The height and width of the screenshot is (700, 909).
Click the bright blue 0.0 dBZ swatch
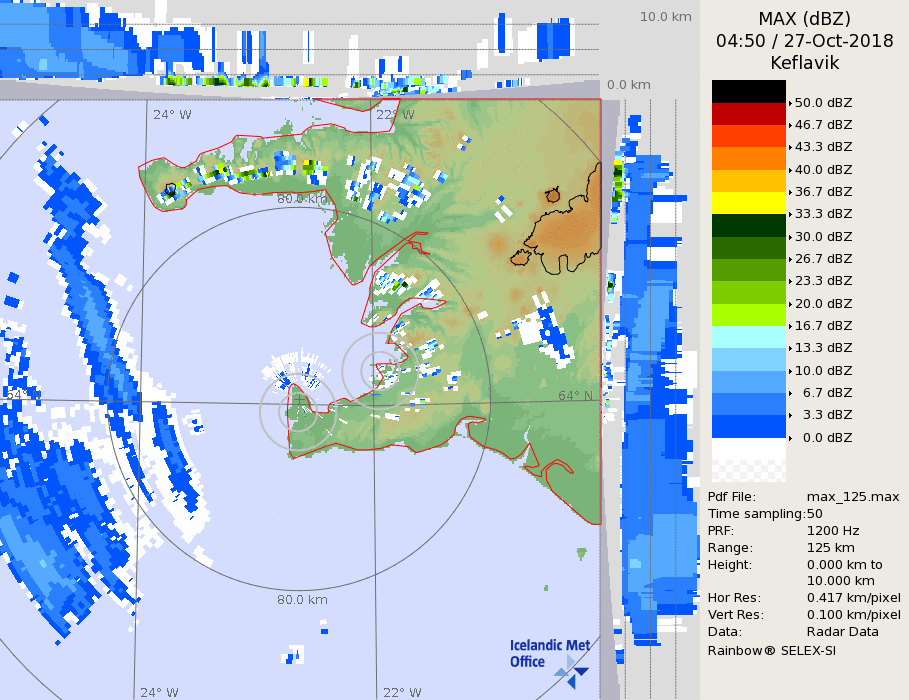click(x=748, y=427)
